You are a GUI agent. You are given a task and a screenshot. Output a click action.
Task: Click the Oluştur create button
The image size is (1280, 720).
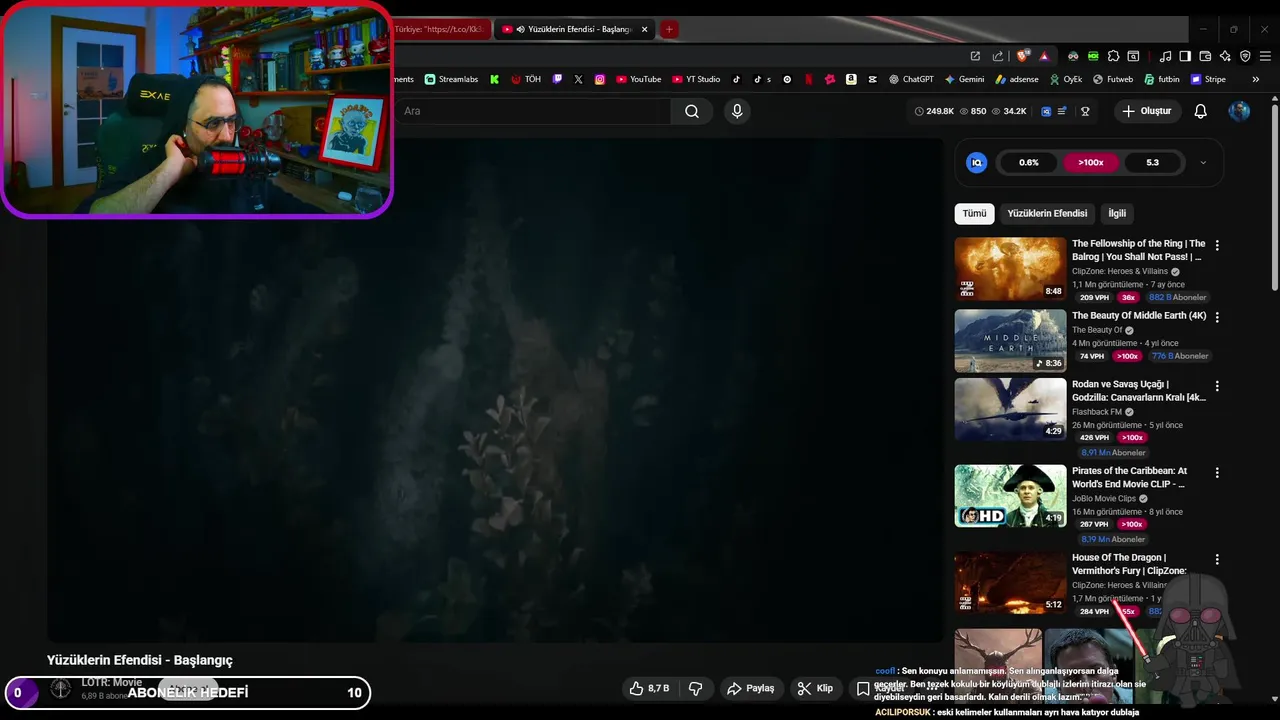click(x=1146, y=111)
